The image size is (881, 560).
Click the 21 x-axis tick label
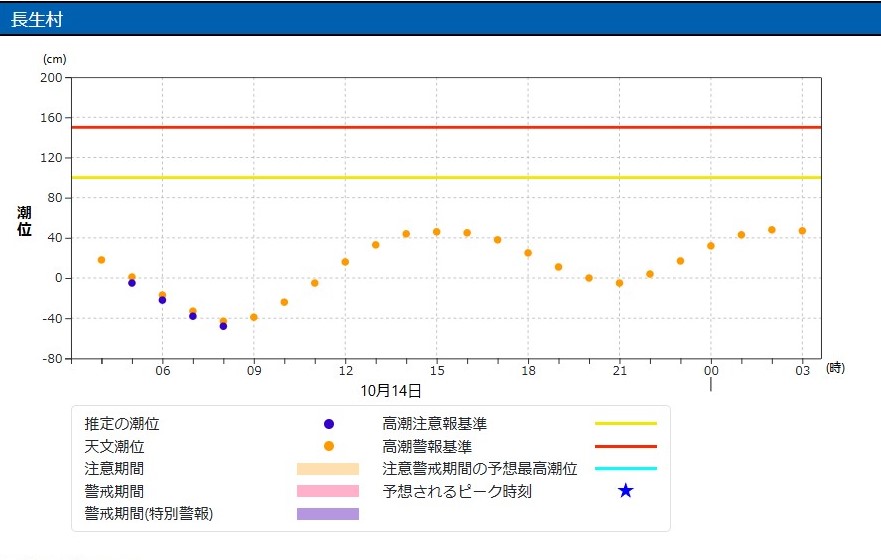(619, 371)
